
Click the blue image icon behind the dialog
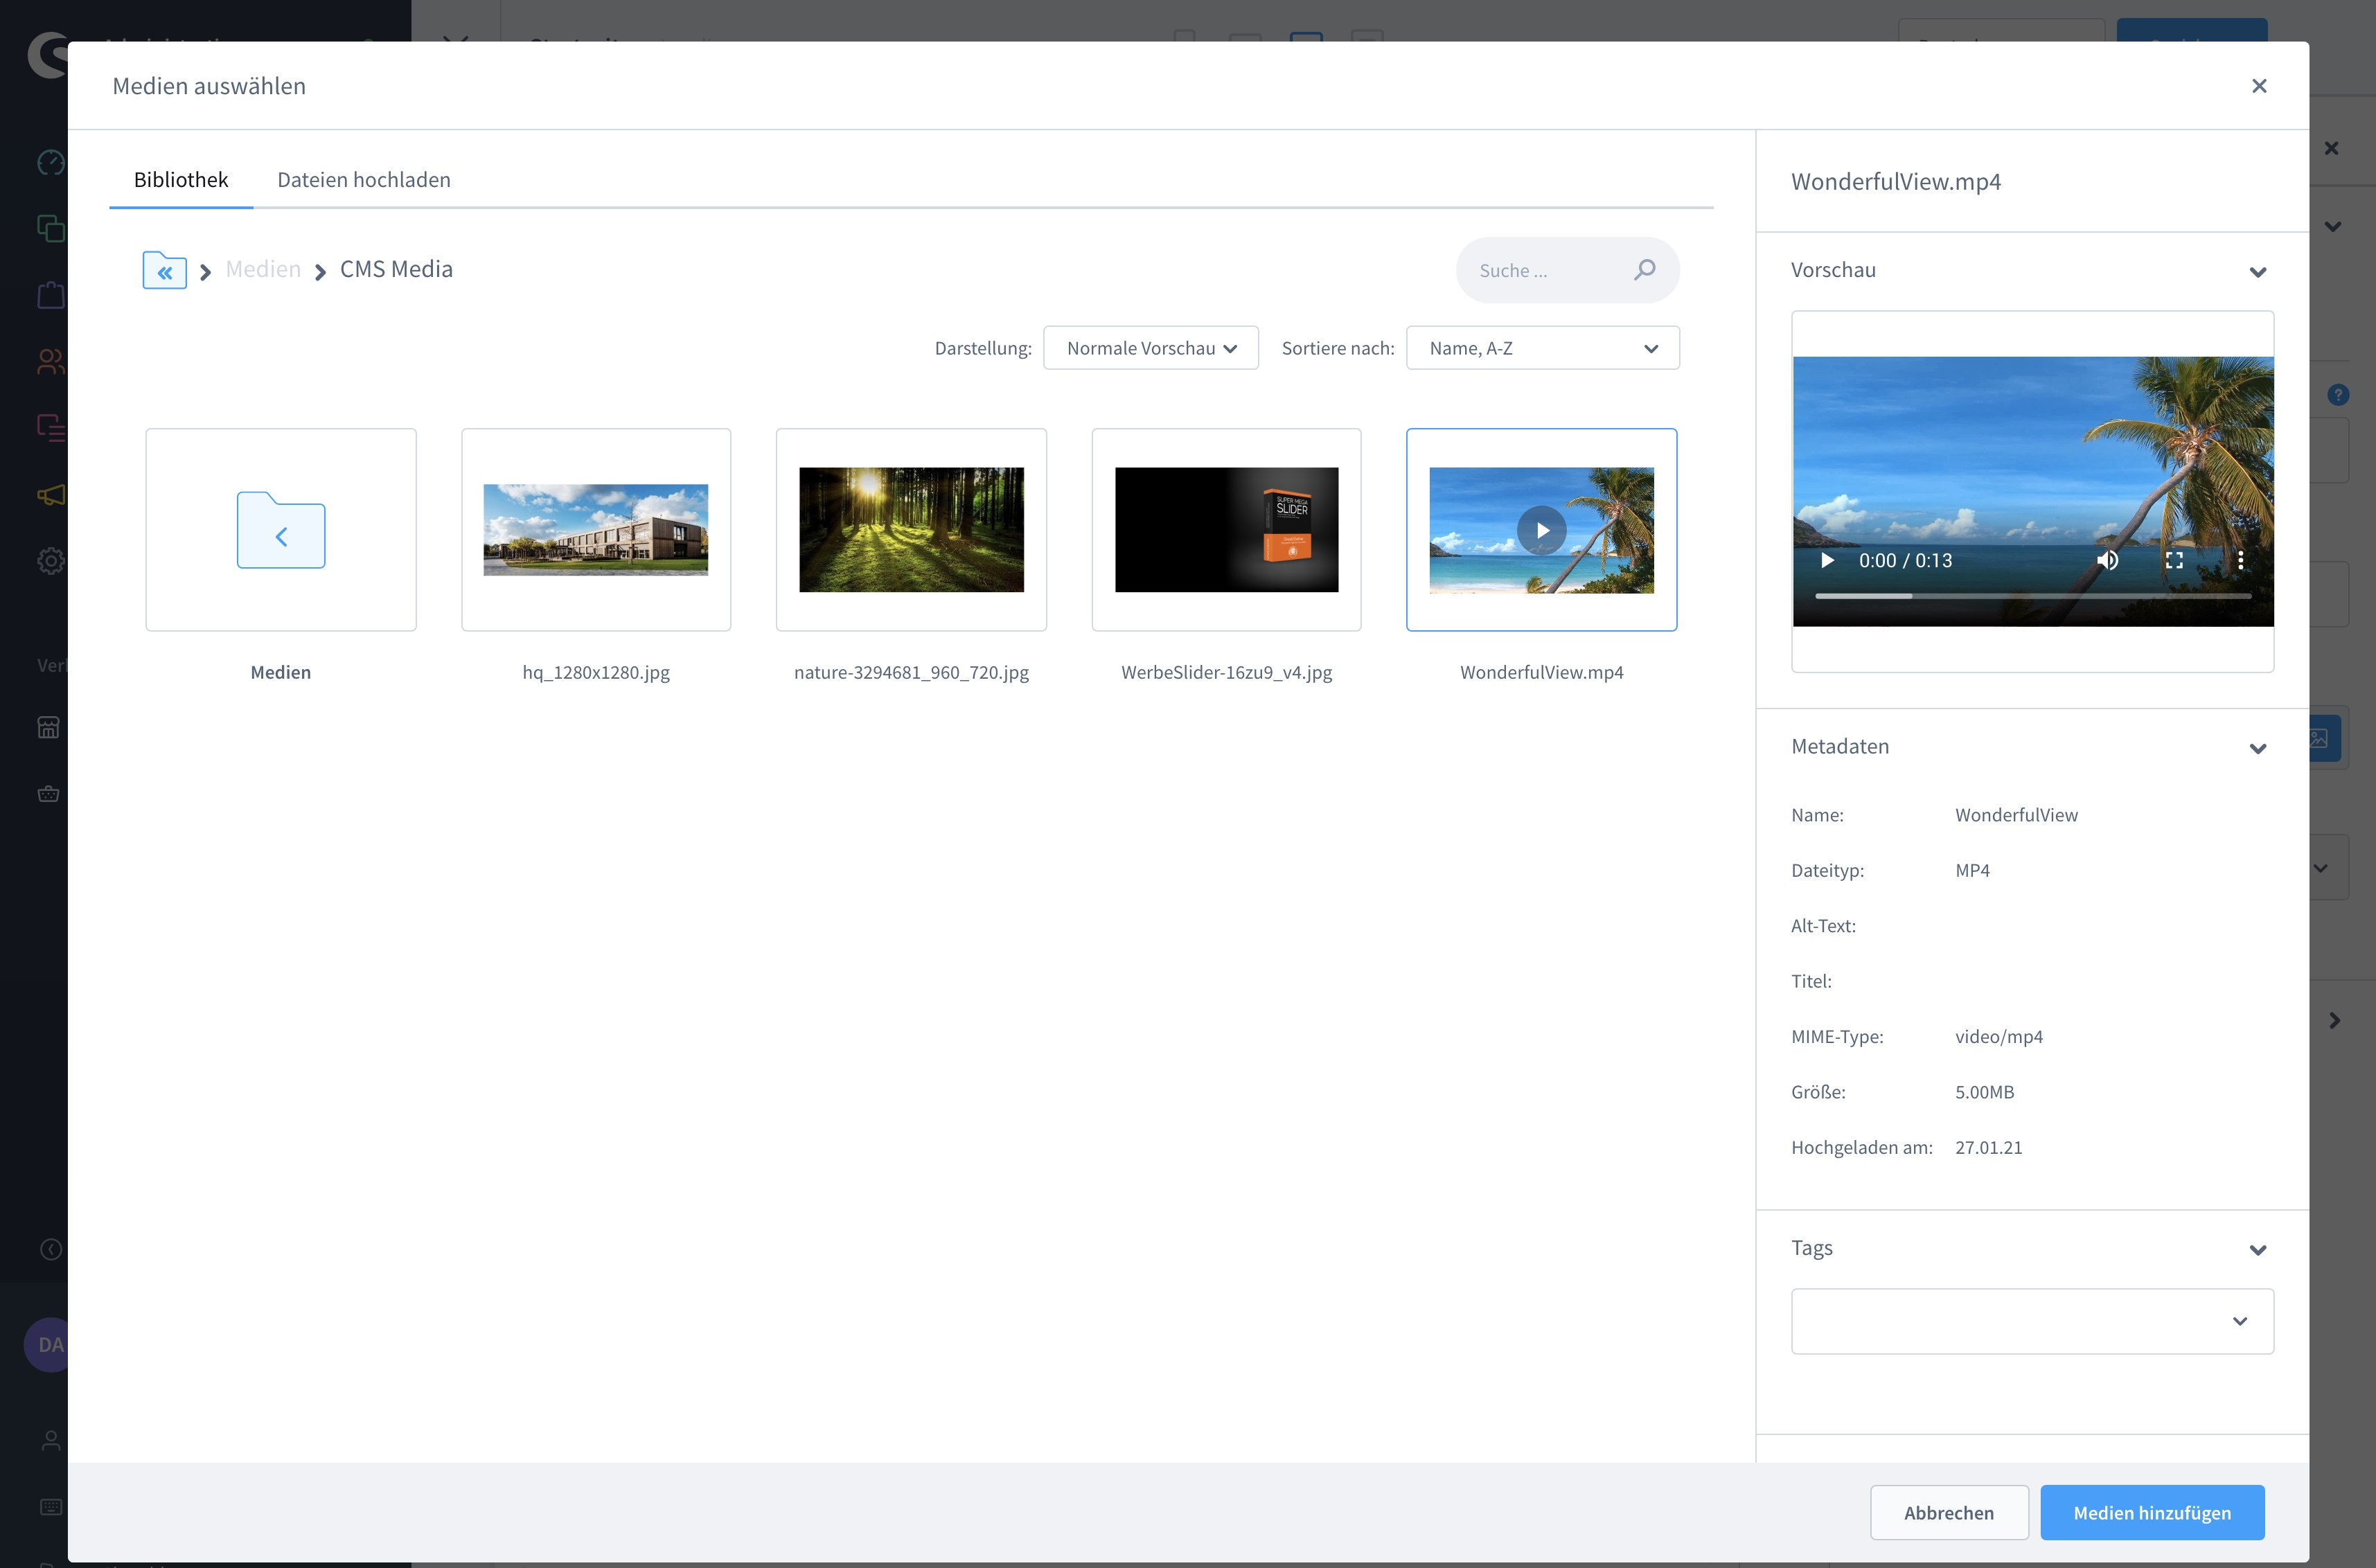(2325, 739)
